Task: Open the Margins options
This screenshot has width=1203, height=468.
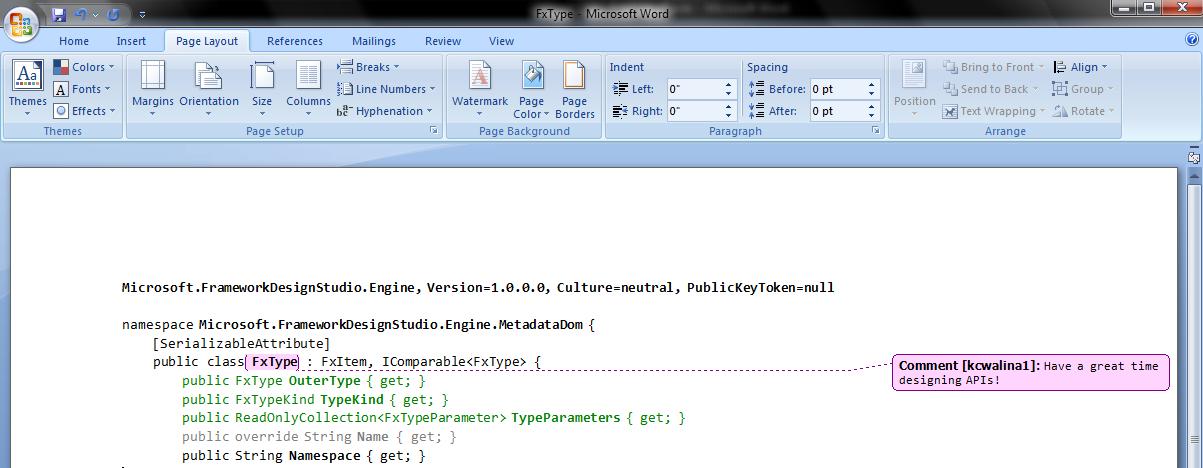Action: (x=153, y=86)
